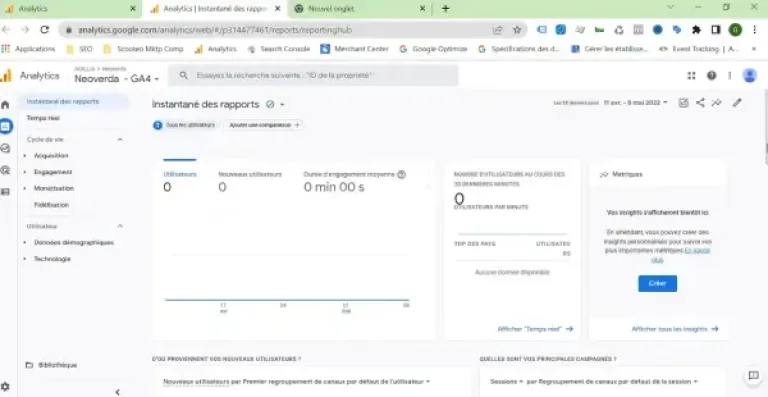The height and width of the screenshot is (397, 768).
Task: Open Admin settings gear icon
Action: pos(5,387)
